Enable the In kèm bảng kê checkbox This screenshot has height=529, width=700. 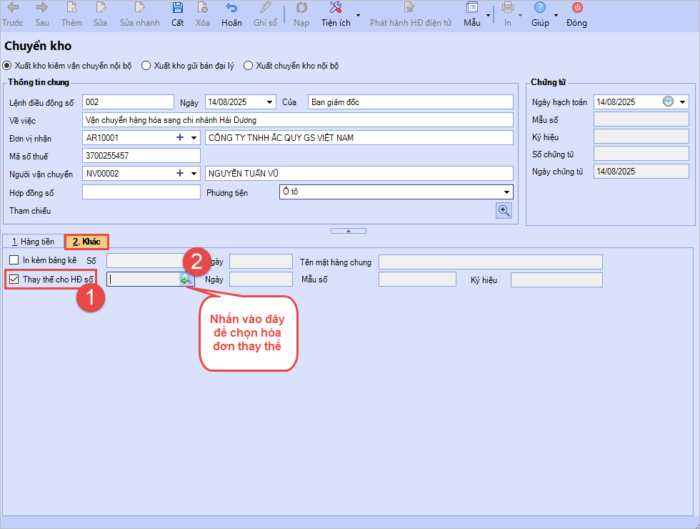click(12, 261)
